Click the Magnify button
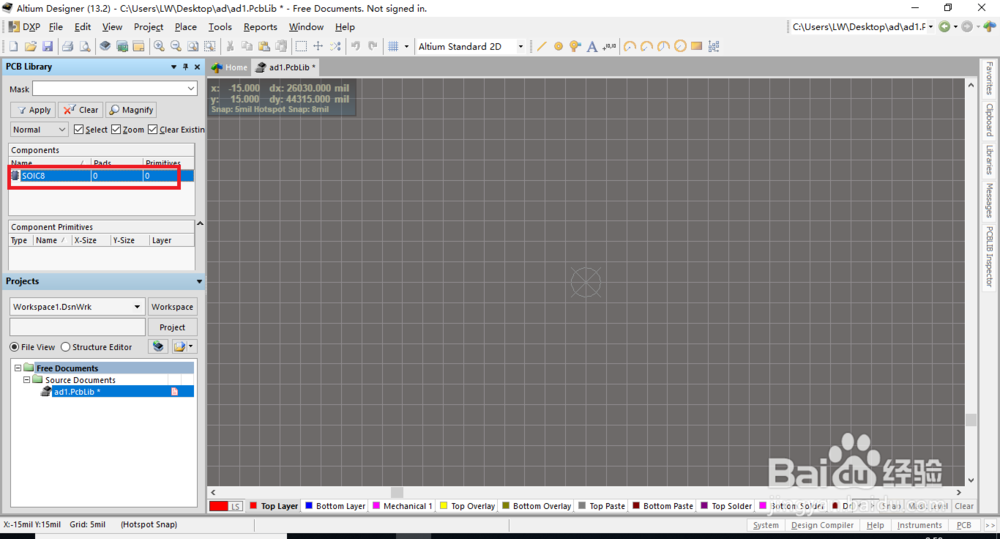Viewport: 1000px width, 539px height. [131, 110]
